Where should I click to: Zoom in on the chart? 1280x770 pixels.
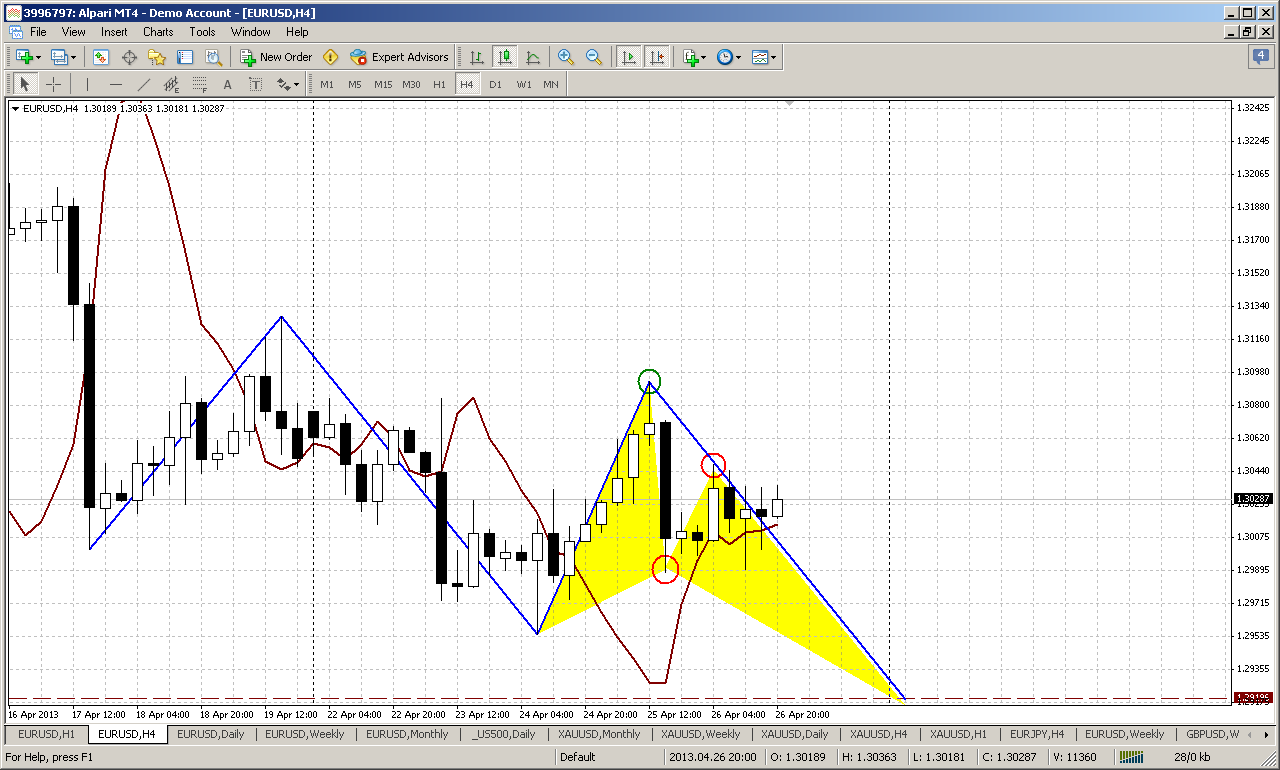[566, 57]
